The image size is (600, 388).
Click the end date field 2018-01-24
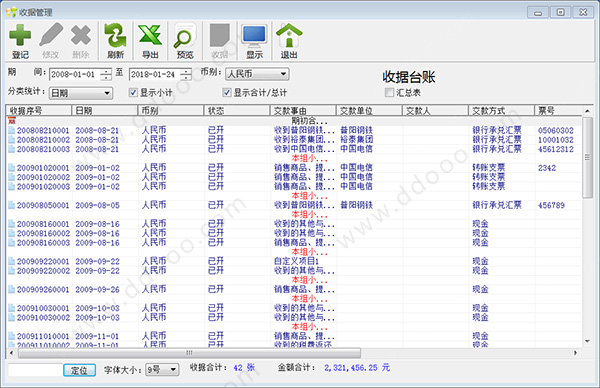coord(155,74)
